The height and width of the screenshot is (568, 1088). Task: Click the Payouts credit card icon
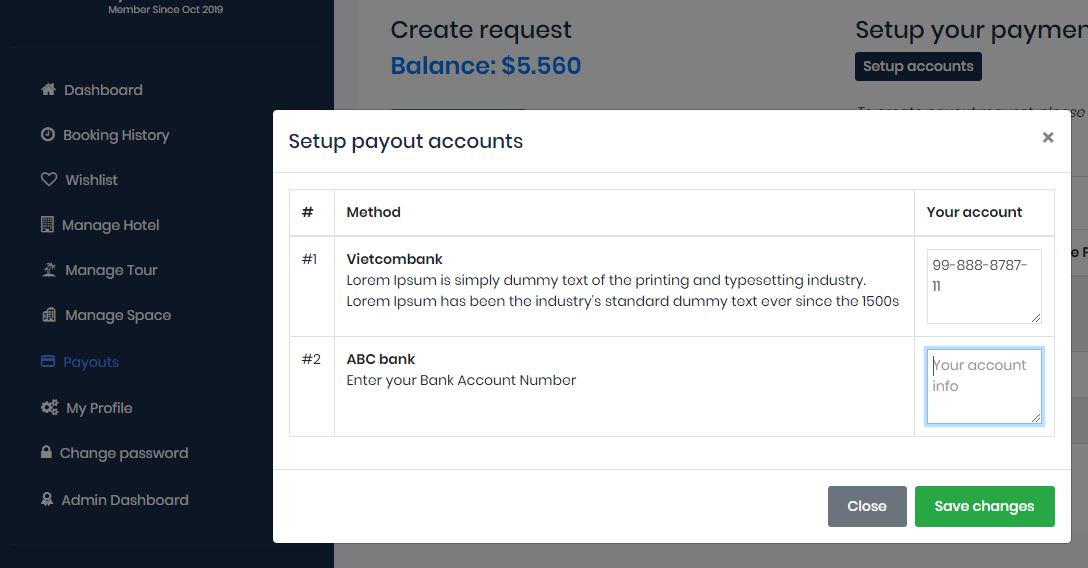(48, 362)
